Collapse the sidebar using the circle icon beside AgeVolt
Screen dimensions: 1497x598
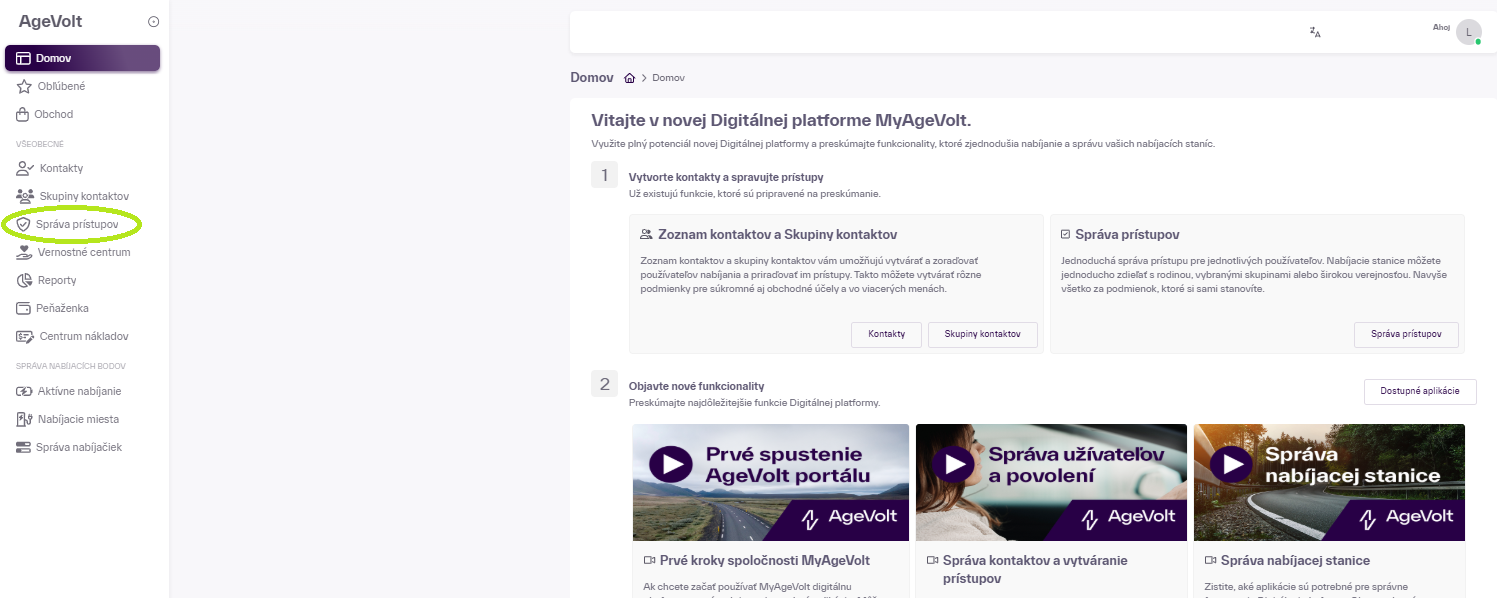tap(153, 22)
